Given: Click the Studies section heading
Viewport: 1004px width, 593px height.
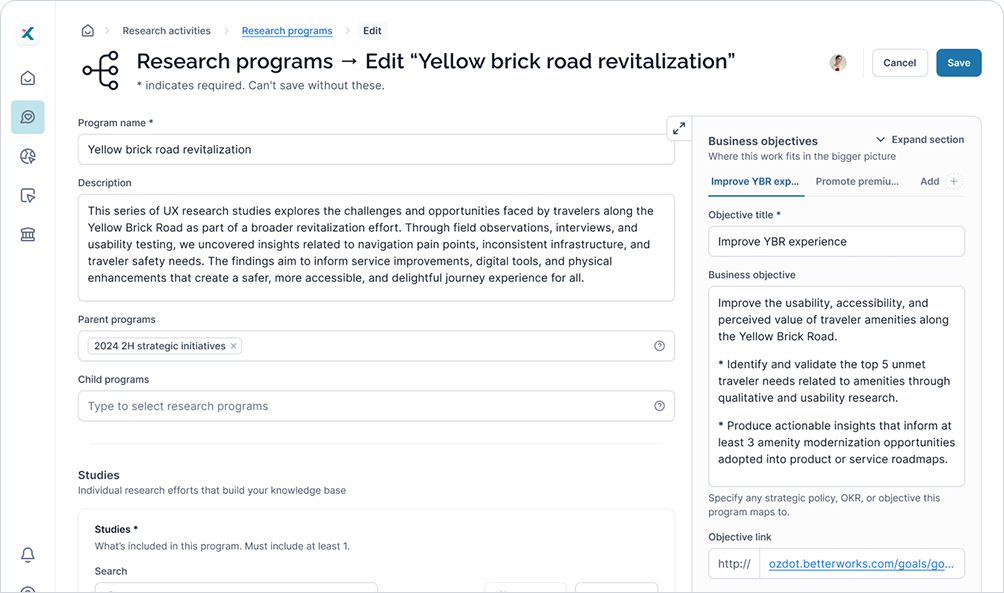Looking at the screenshot, I should [x=99, y=475].
